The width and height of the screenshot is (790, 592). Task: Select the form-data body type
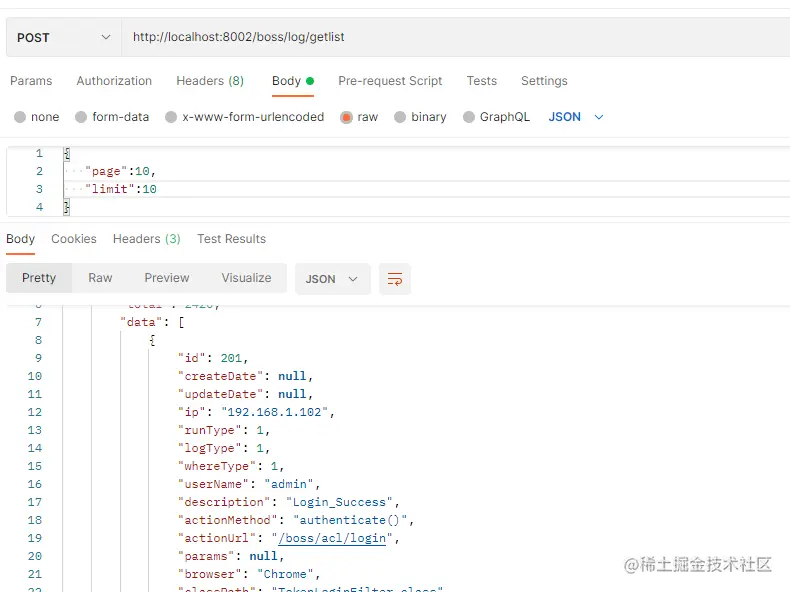pyautogui.click(x=112, y=117)
